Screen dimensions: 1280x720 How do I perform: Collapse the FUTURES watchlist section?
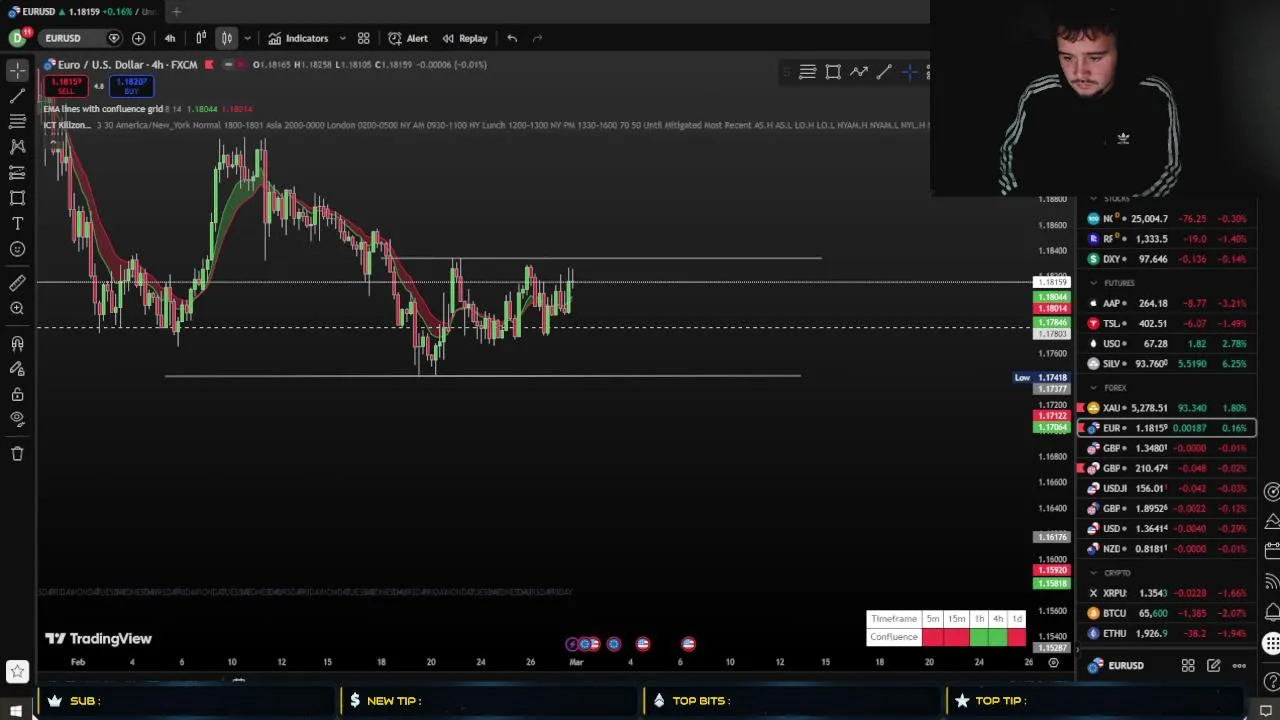pyautogui.click(x=1093, y=283)
